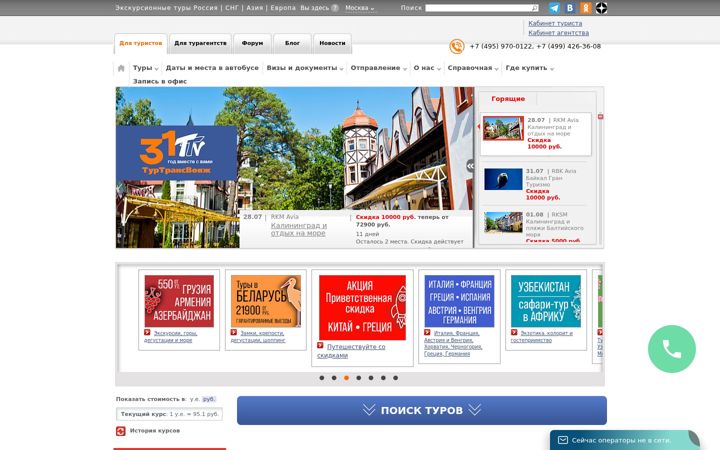Click the orange phone icon near numbers

(456, 46)
